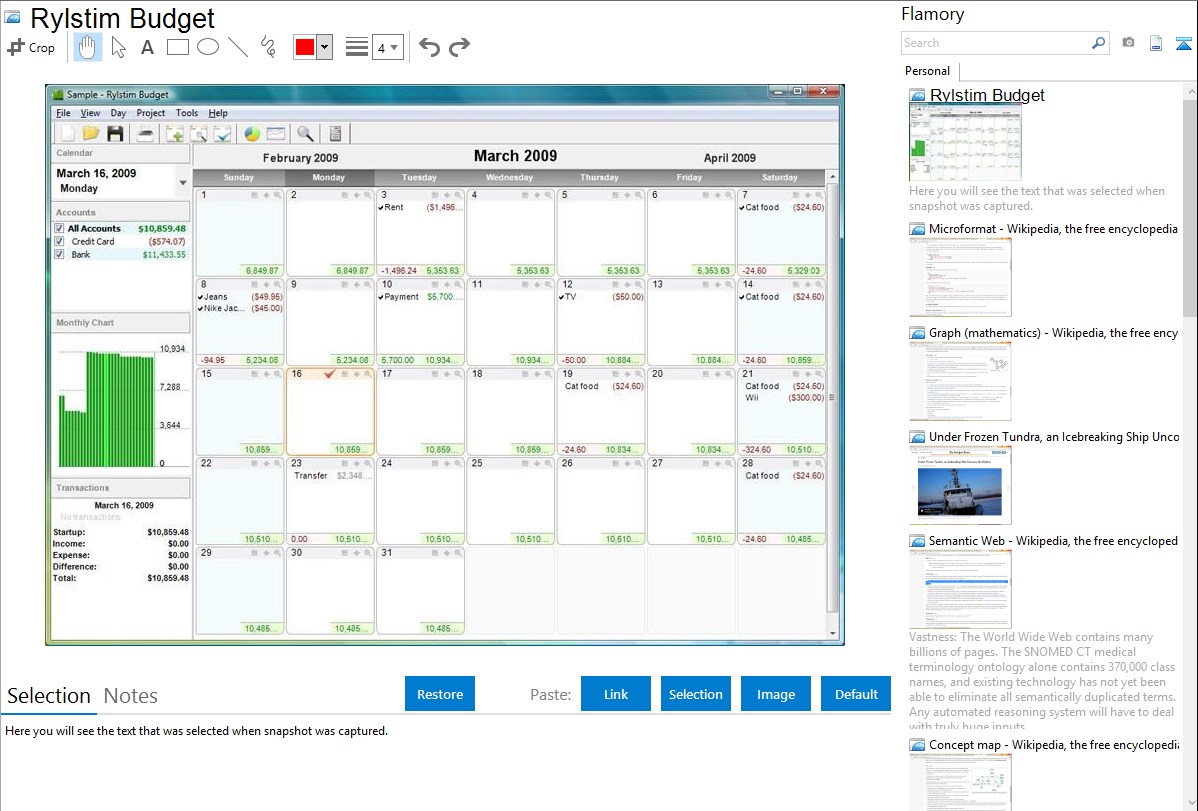
Task: Open the color swatch dropdown arrow
Action: click(x=325, y=47)
